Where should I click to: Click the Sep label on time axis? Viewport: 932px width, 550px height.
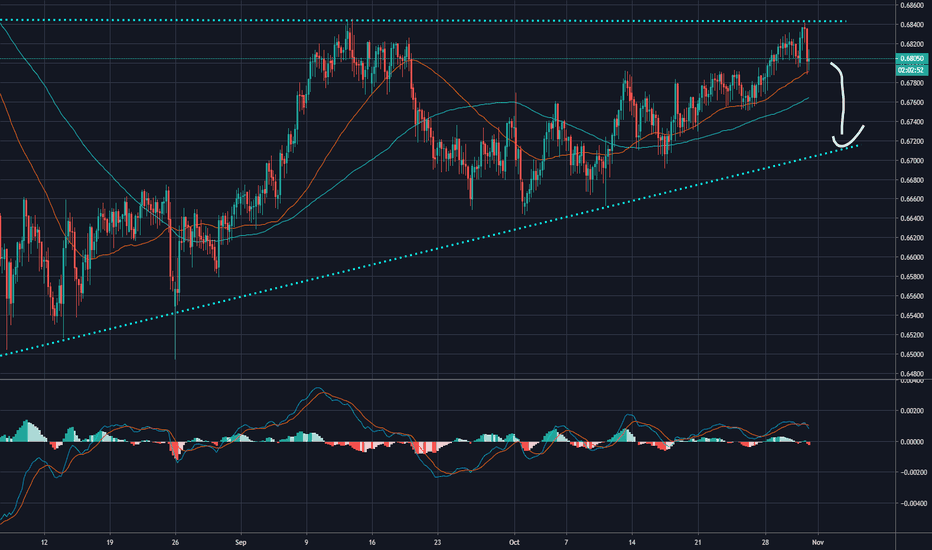(240, 542)
